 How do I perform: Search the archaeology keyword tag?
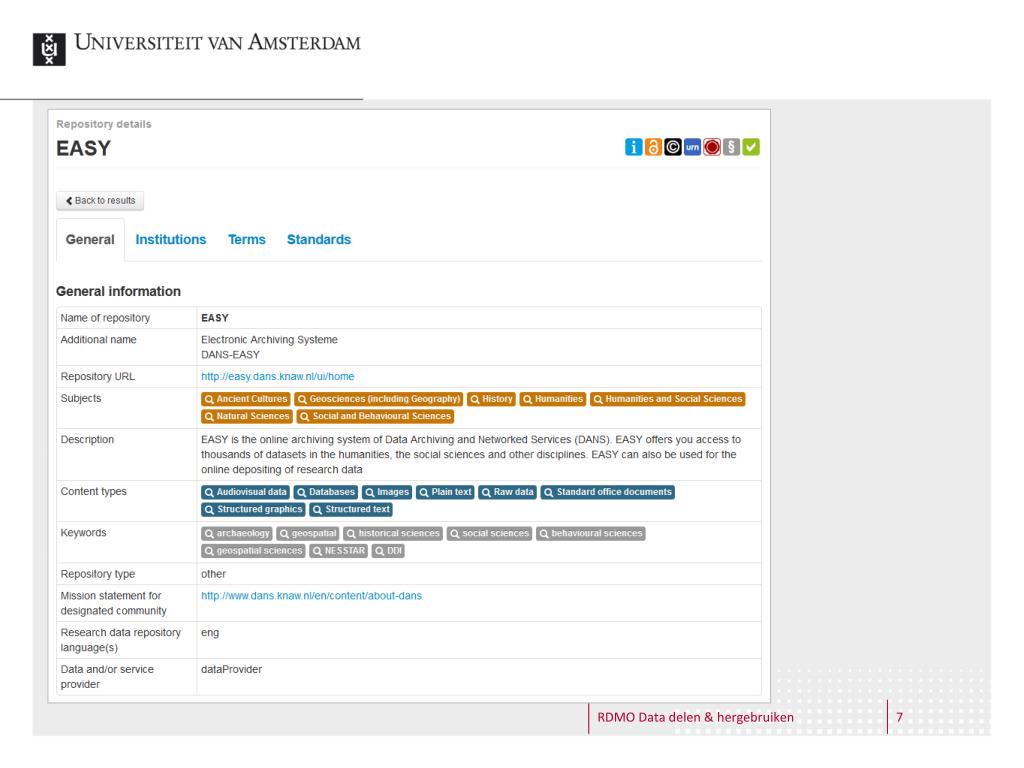(236, 534)
